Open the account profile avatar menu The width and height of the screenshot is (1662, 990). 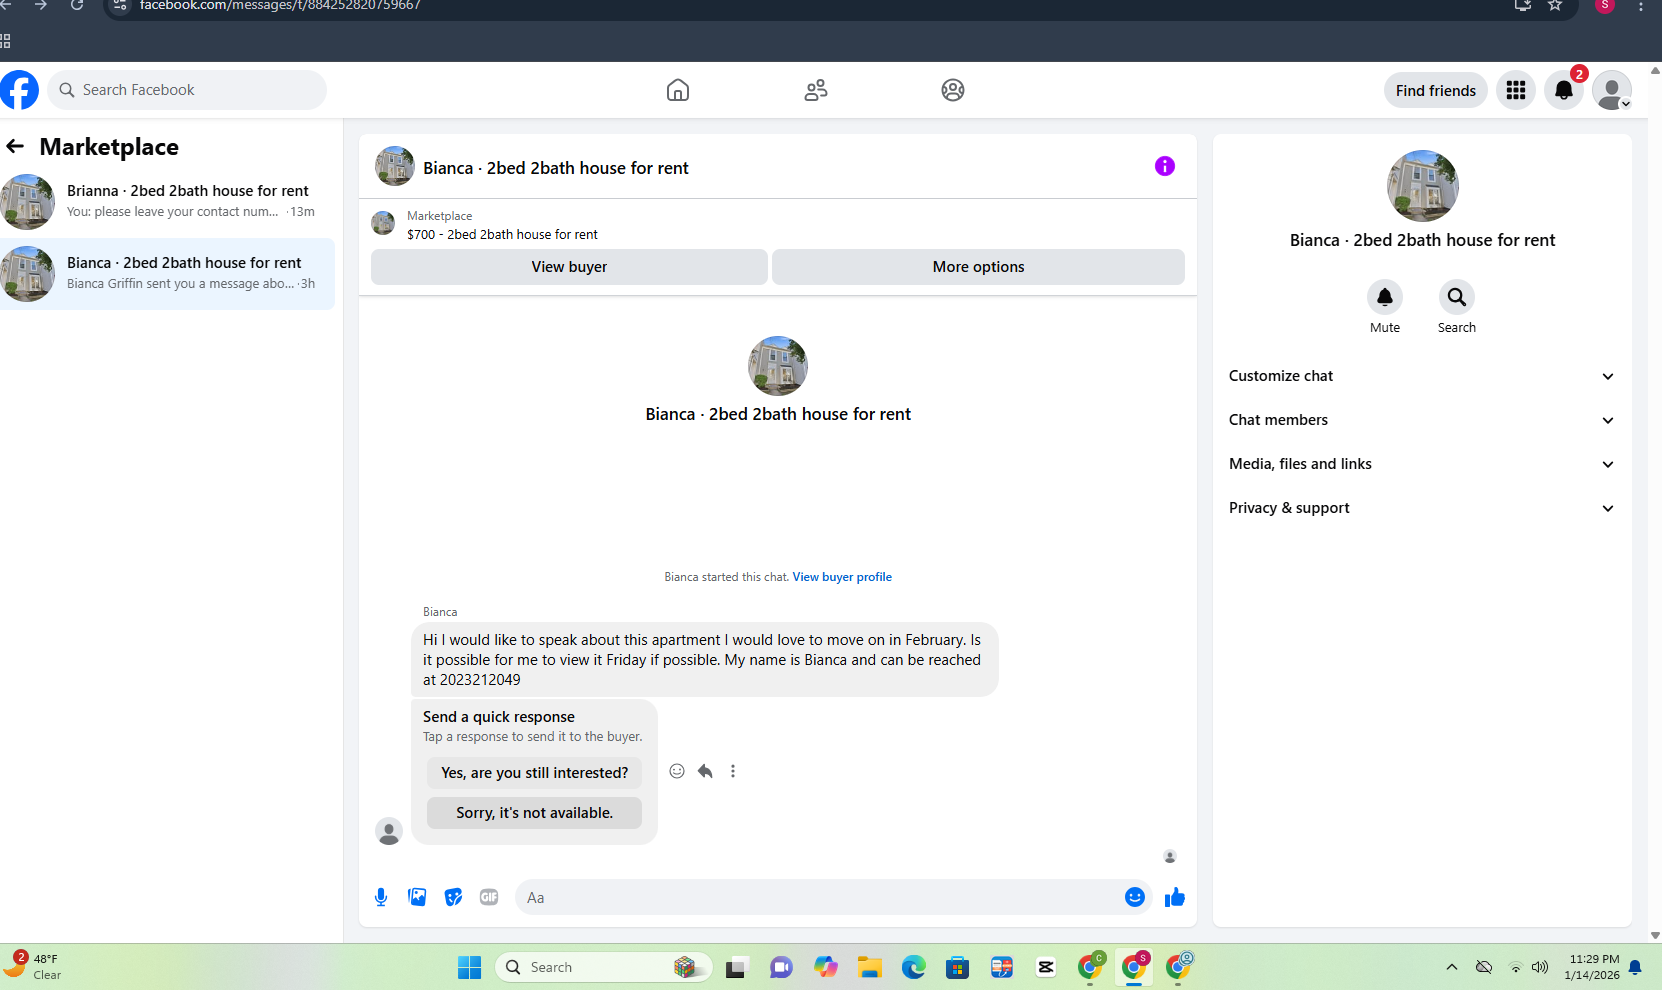tap(1612, 90)
